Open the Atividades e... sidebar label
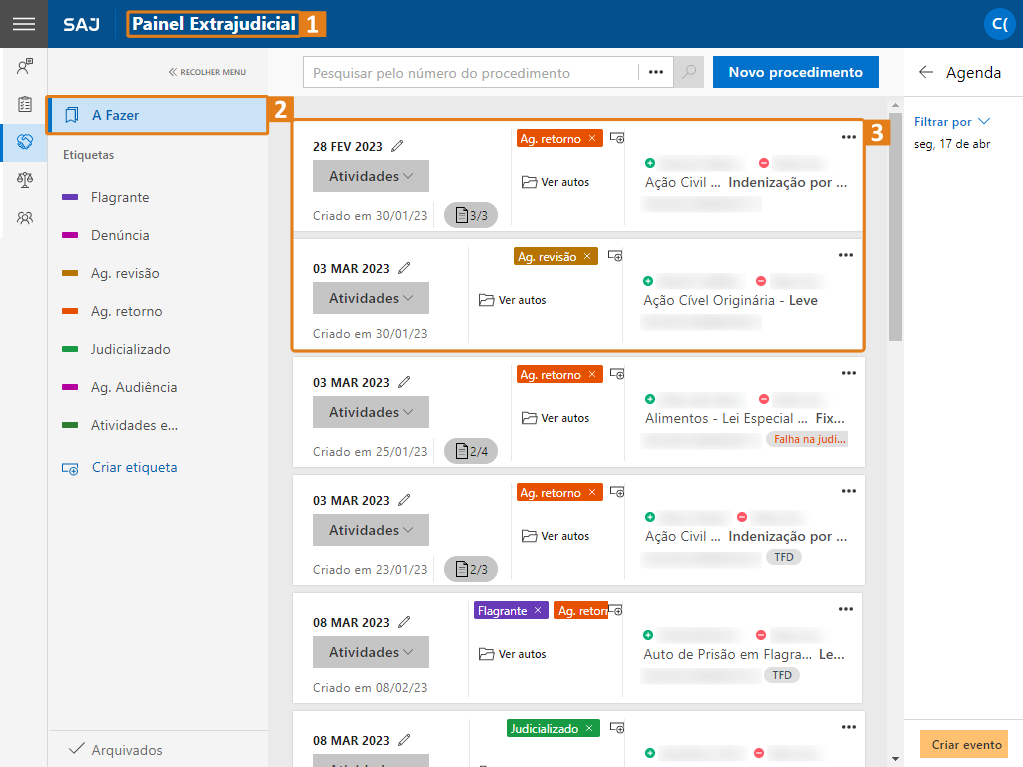1023x767 pixels. coord(134,425)
